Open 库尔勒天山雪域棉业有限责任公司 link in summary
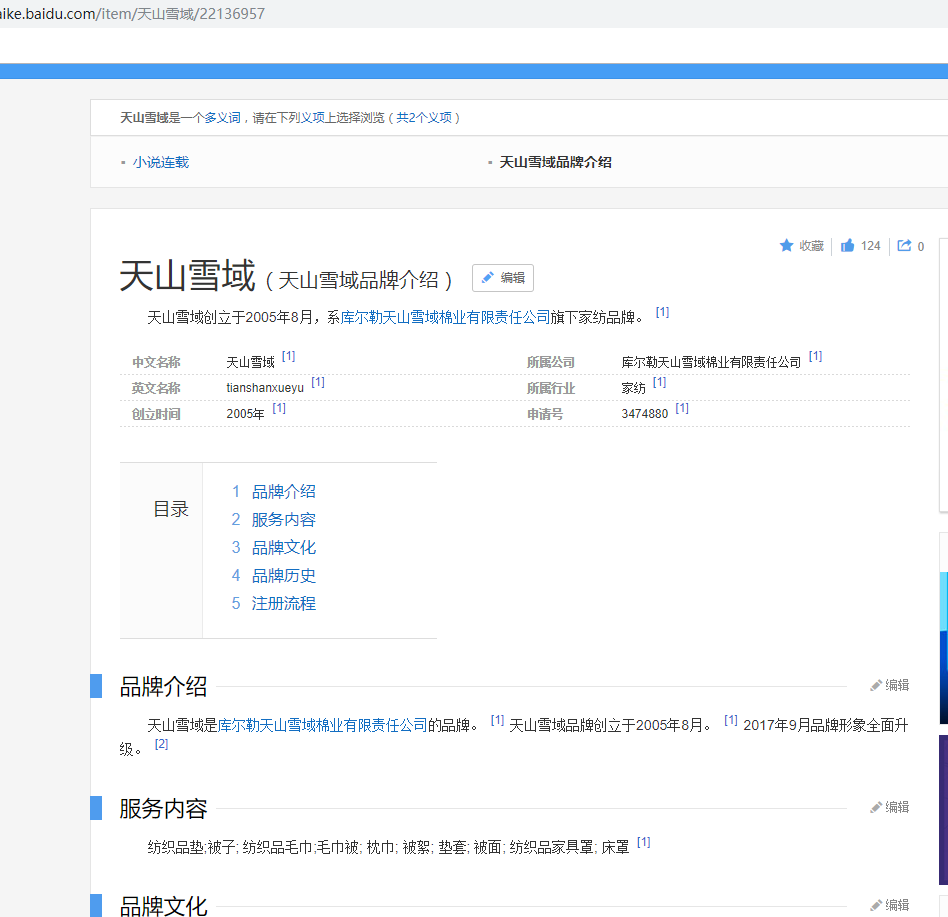This screenshot has width=948, height=917. (446, 317)
